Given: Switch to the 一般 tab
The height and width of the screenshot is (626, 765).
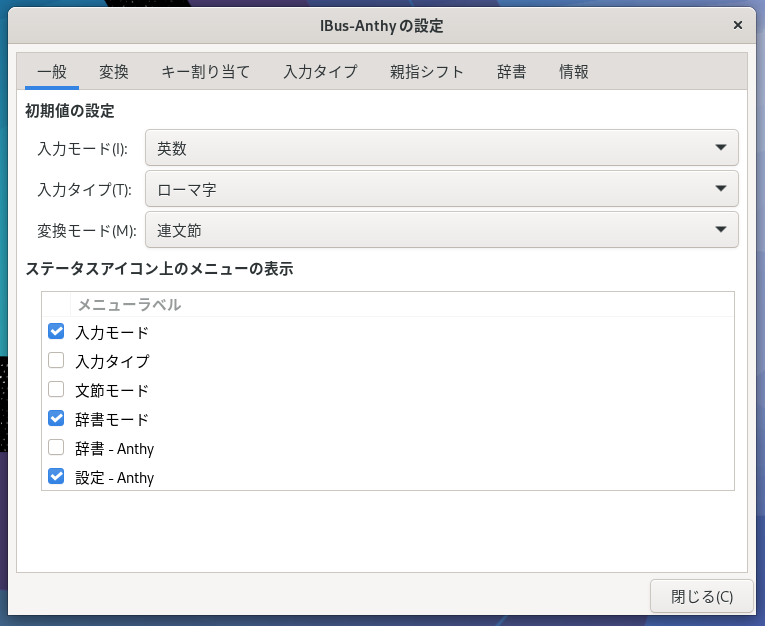Looking at the screenshot, I should tap(52, 72).
